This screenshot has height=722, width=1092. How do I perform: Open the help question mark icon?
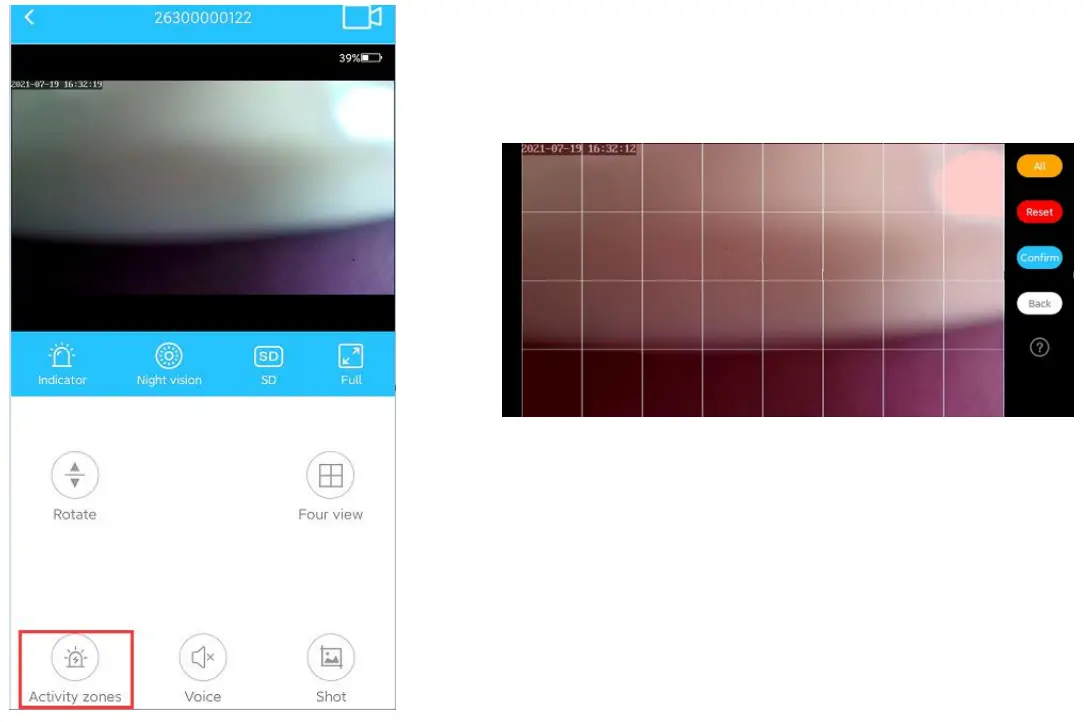coord(1039,347)
